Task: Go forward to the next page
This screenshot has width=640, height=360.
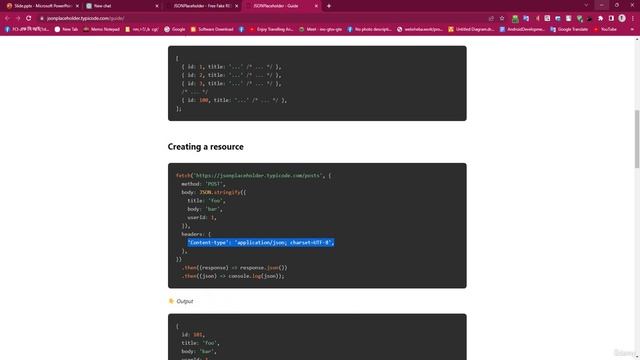Action: pyautogui.click(x=18, y=18)
